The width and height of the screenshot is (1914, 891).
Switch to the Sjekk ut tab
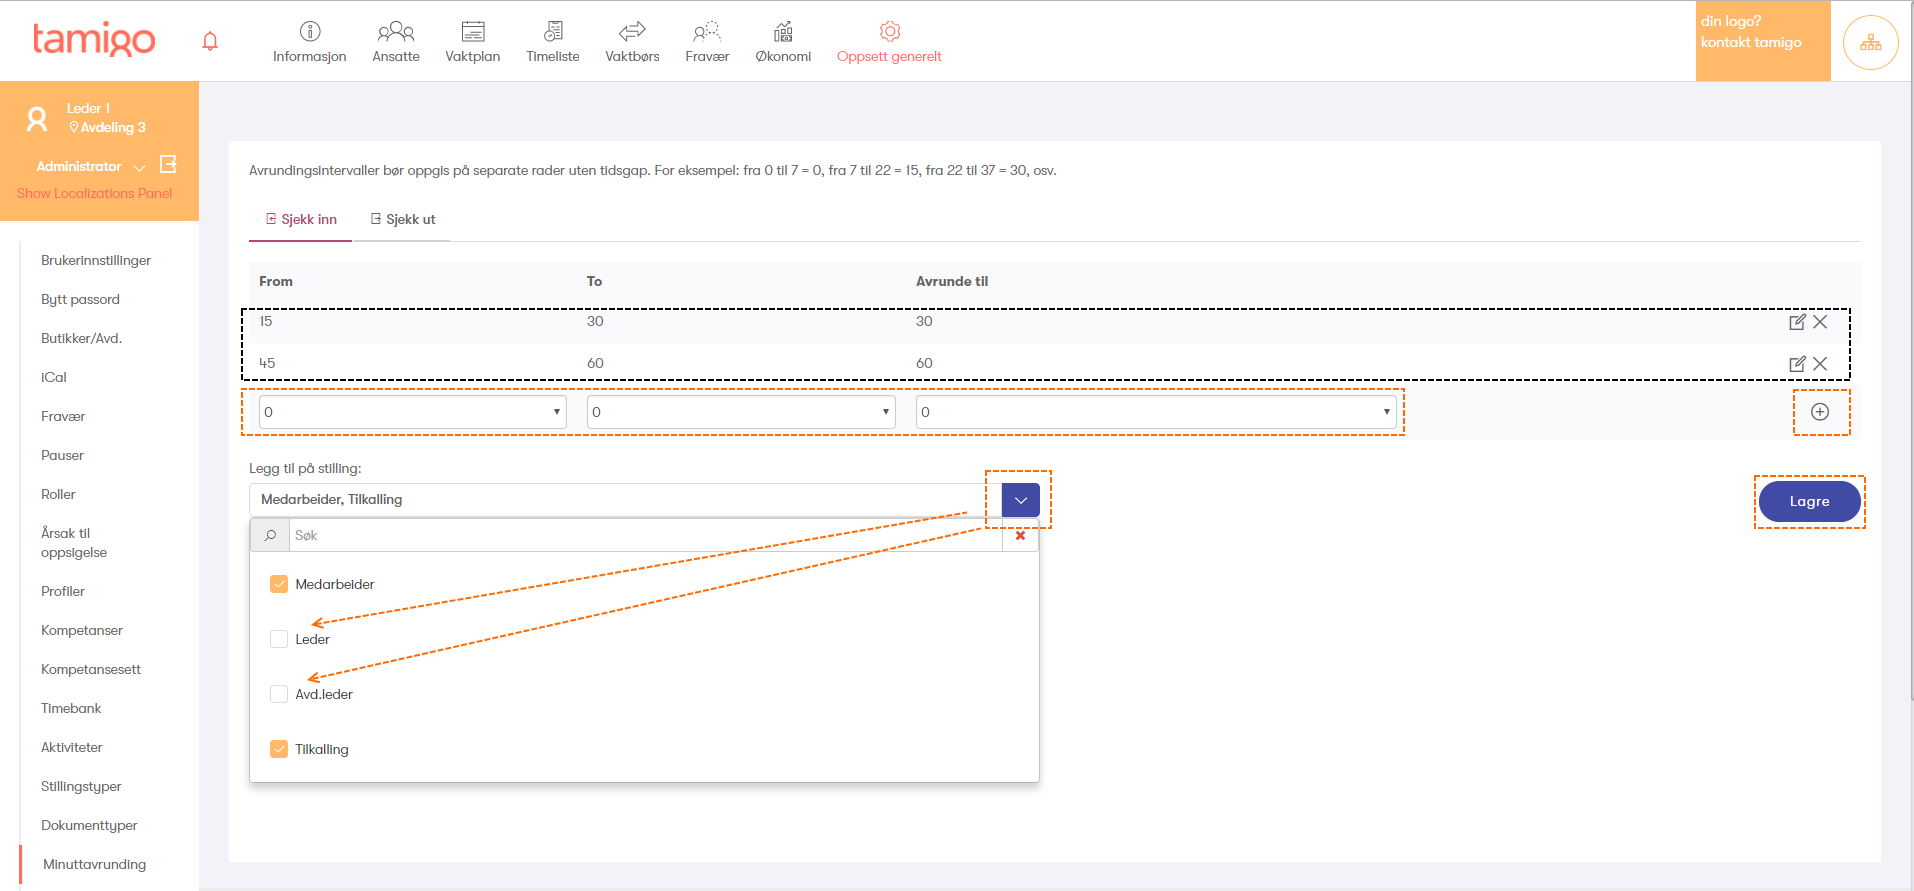403,219
